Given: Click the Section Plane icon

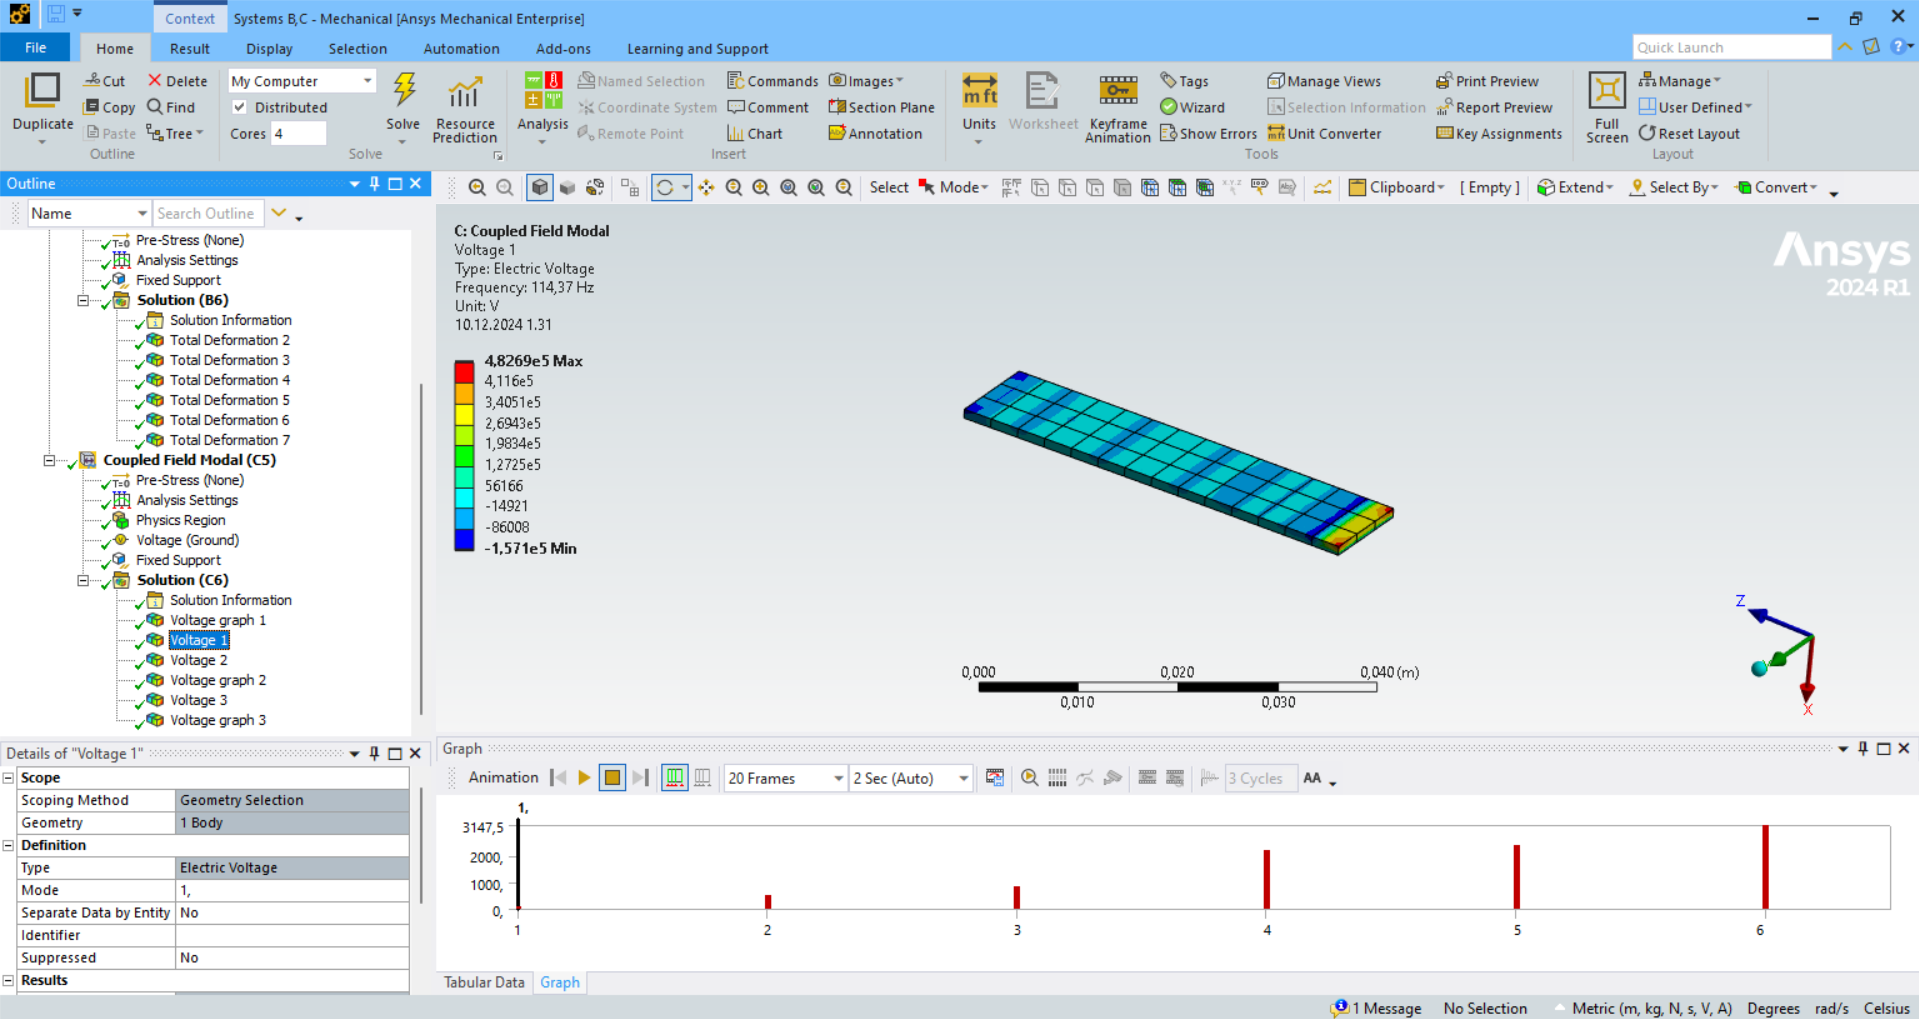Looking at the screenshot, I should pos(881,107).
